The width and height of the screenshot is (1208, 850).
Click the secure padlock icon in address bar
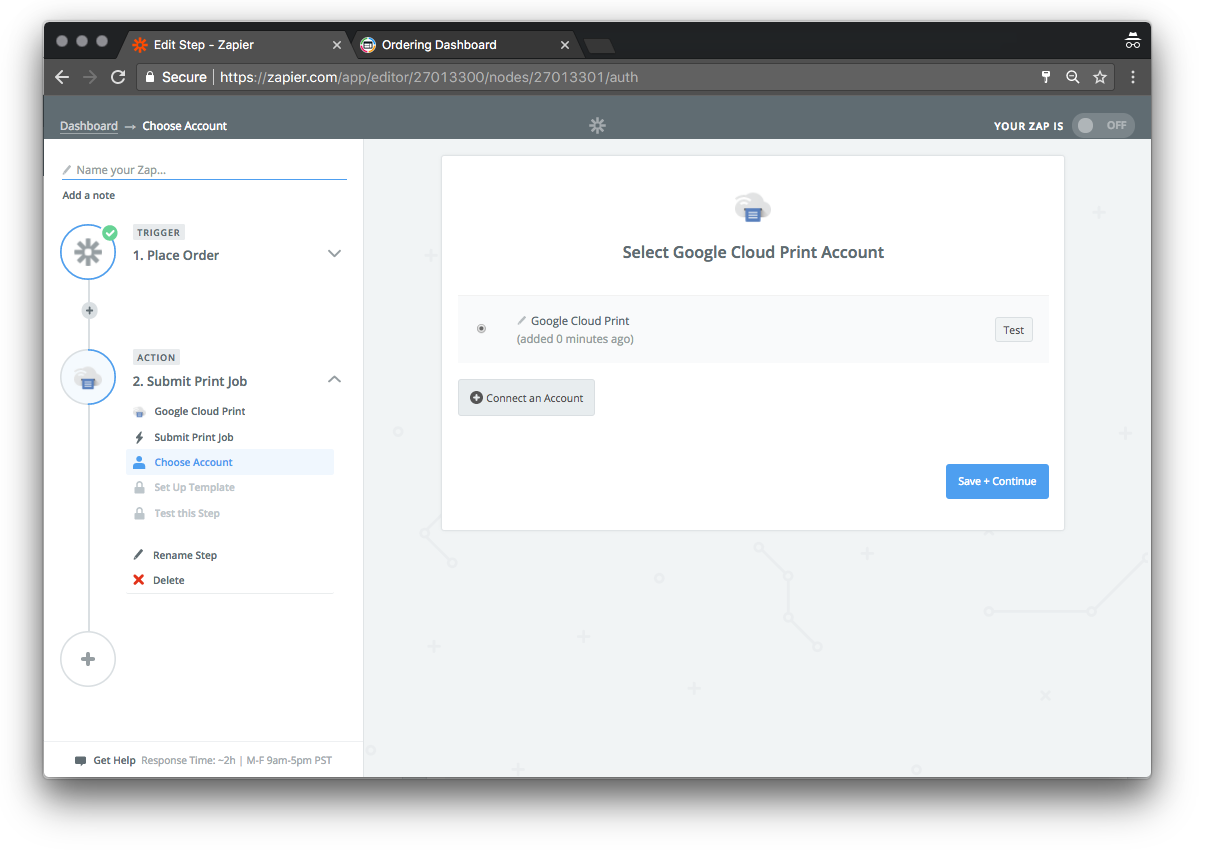(x=149, y=77)
